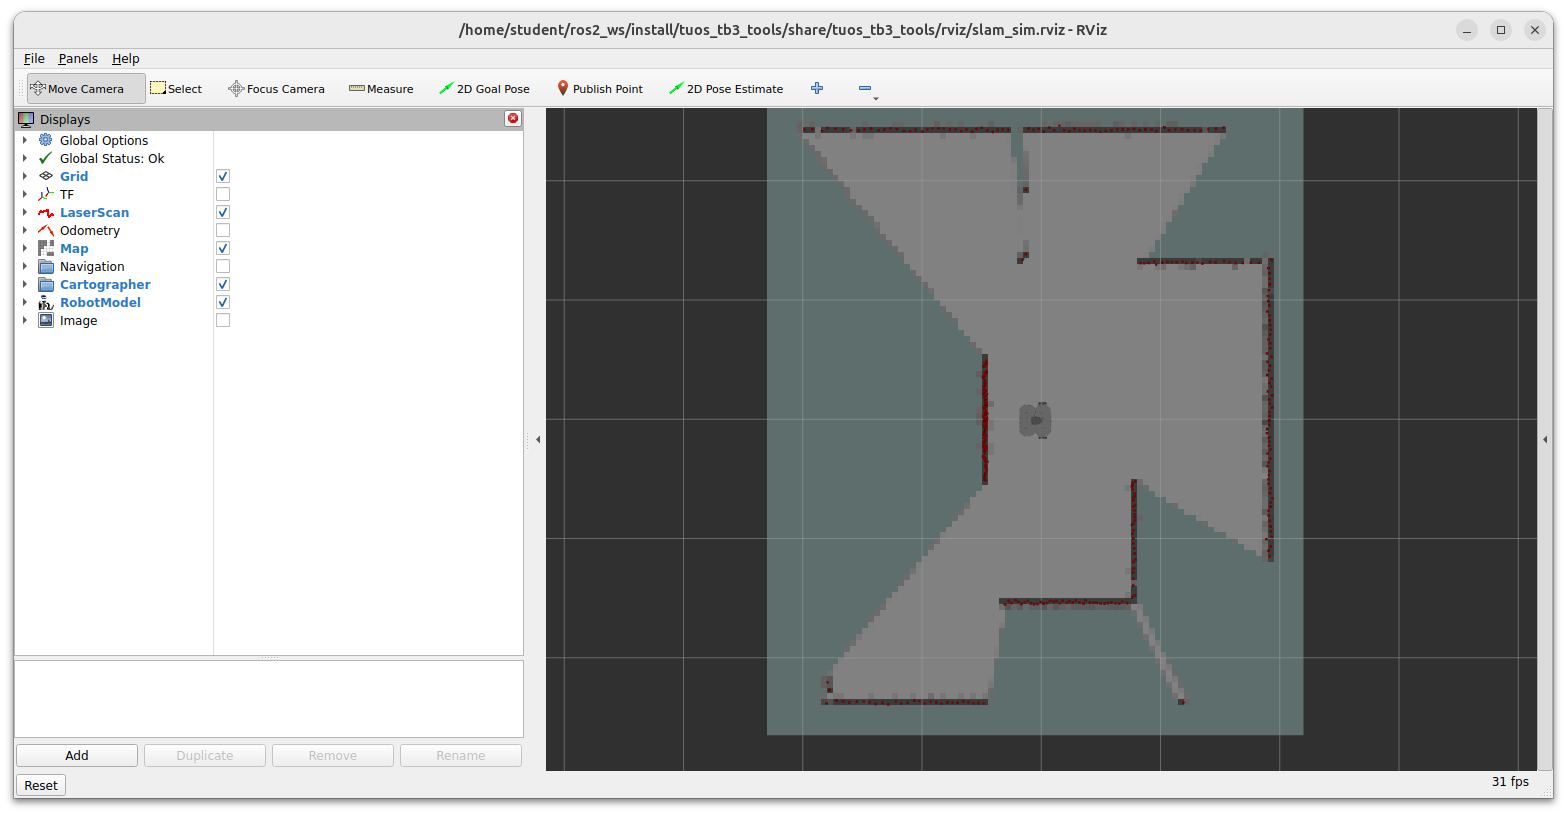Choose the Focus Camera tool
Image resolution: width=1567 pixels, height=815 pixels.
coord(276,89)
